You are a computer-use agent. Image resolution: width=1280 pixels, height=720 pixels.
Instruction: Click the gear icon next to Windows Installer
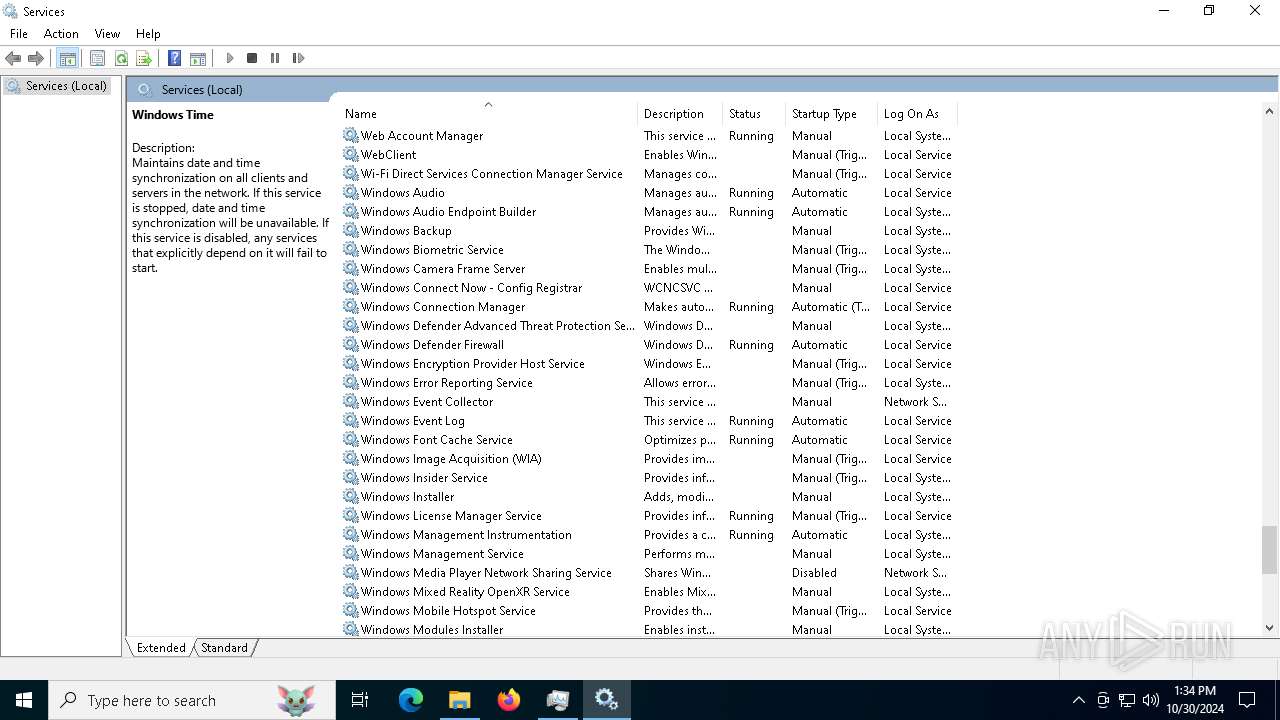coord(350,496)
